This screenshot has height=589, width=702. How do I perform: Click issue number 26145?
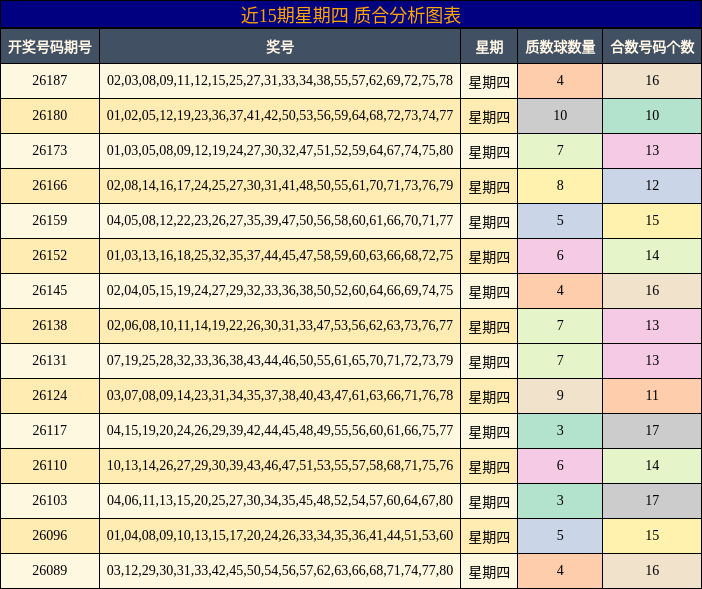click(x=50, y=290)
